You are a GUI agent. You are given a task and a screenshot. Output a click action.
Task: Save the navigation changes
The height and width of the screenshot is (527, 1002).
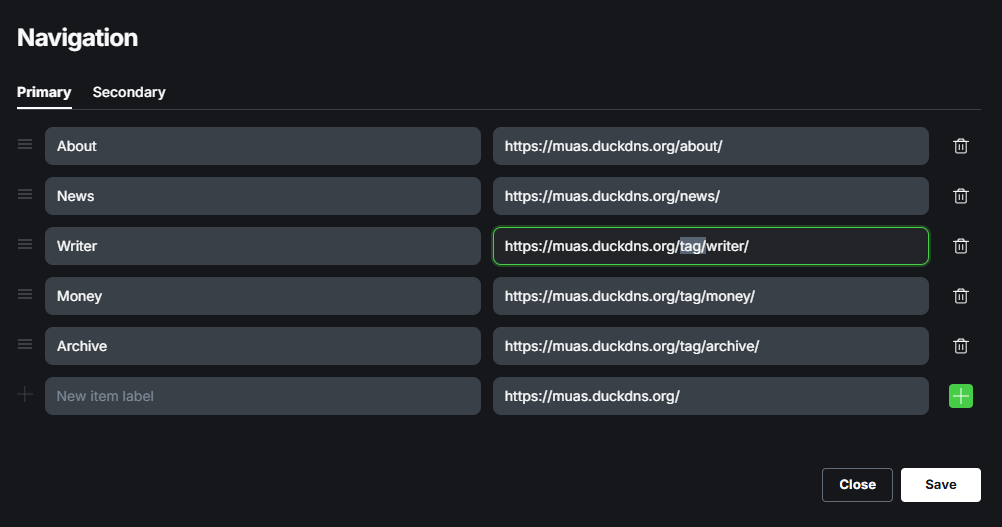coord(940,484)
